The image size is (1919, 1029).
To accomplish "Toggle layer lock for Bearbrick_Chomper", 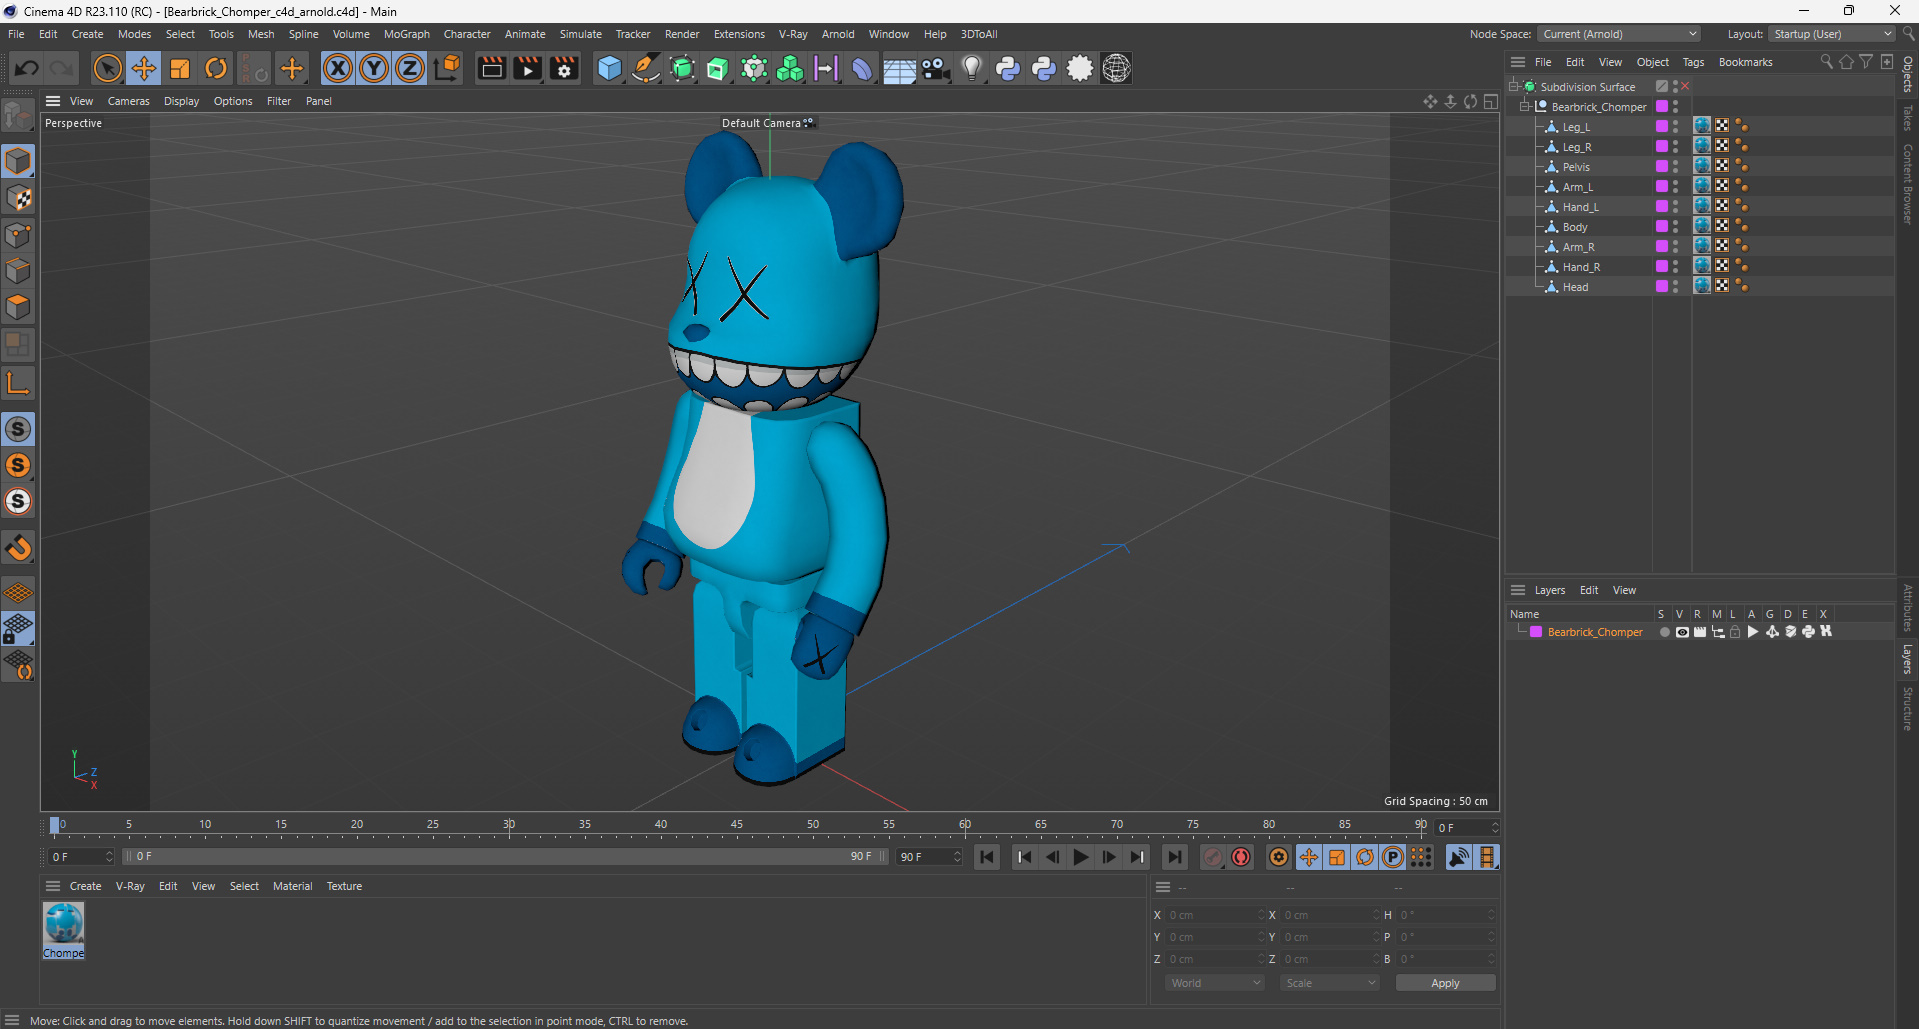I will point(1736,632).
